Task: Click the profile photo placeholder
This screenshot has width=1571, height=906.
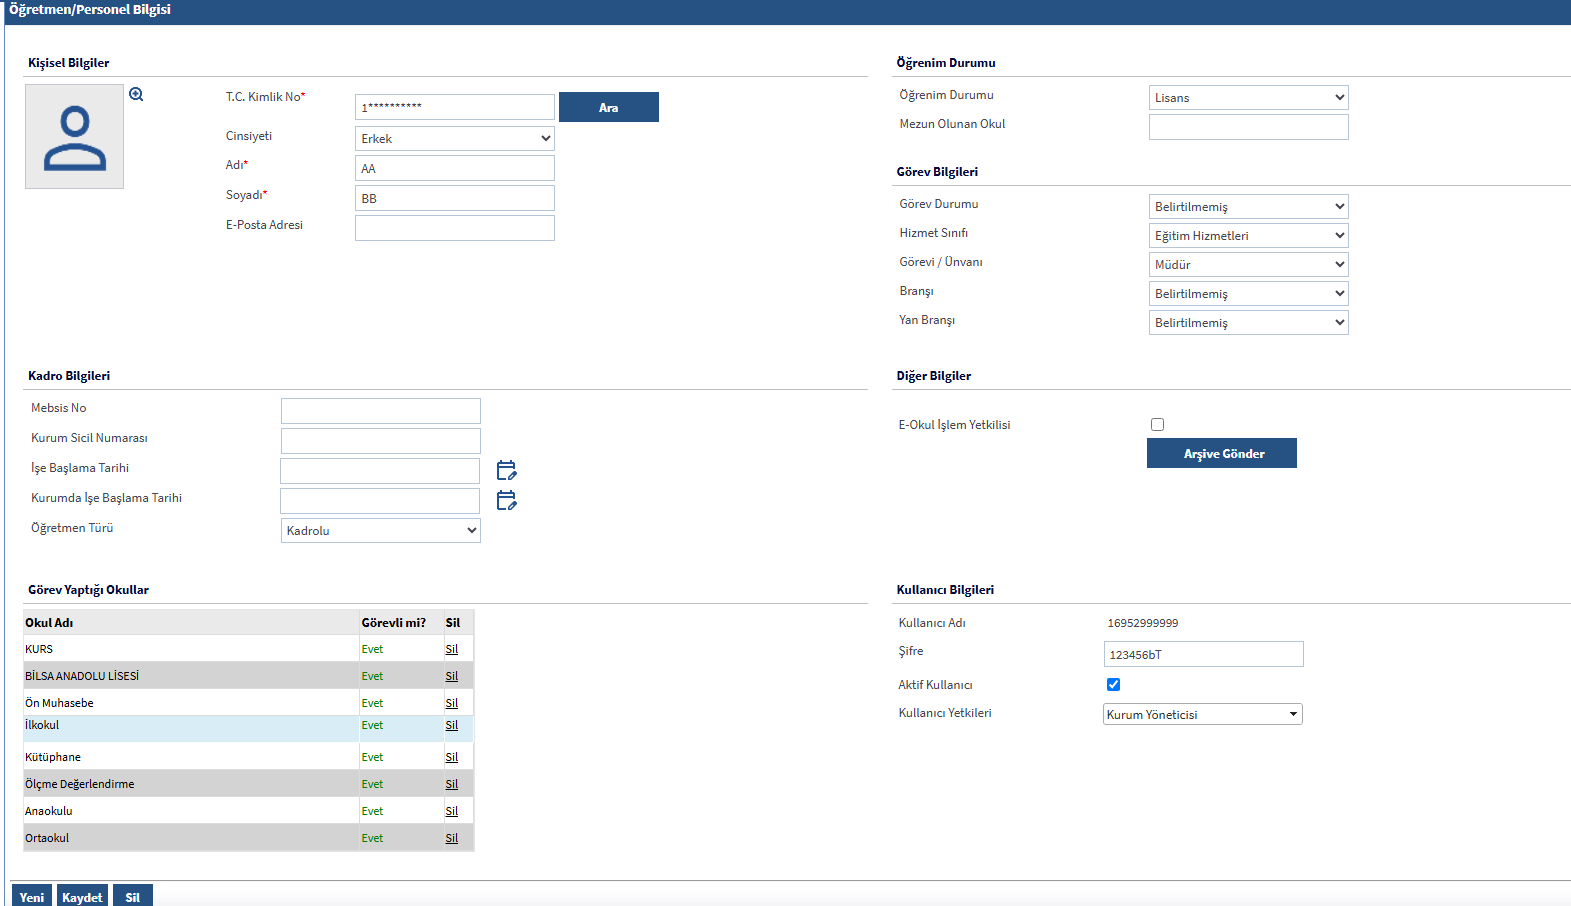Action: [x=74, y=137]
